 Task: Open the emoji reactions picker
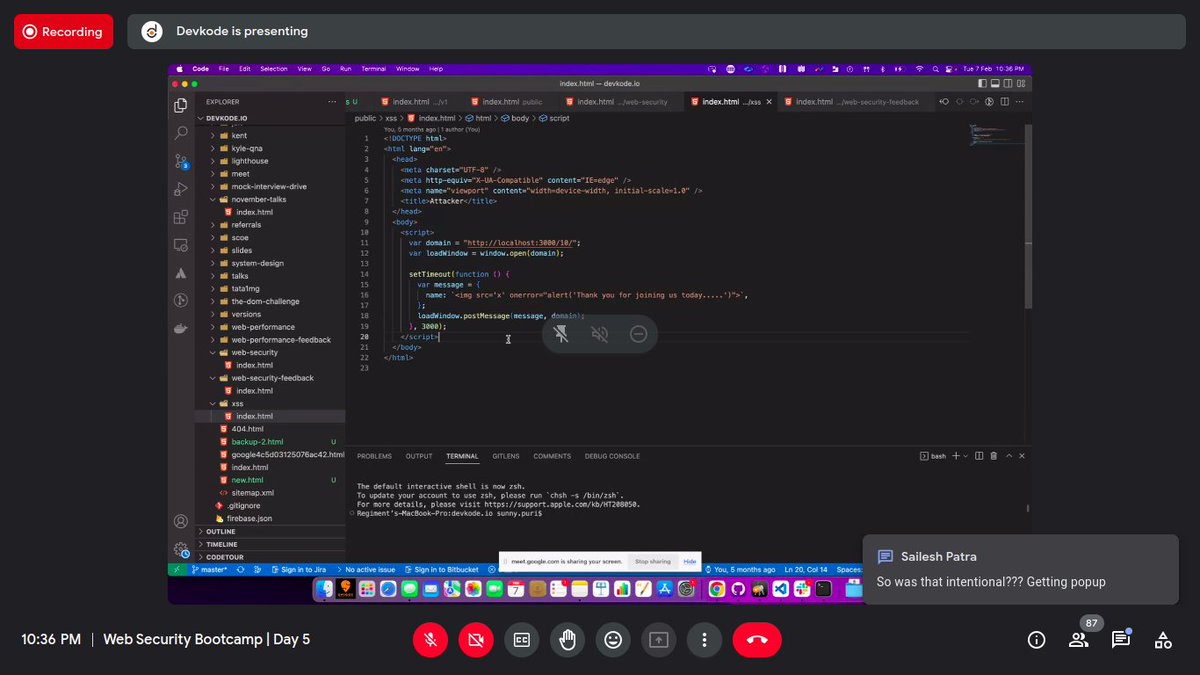coord(613,640)
